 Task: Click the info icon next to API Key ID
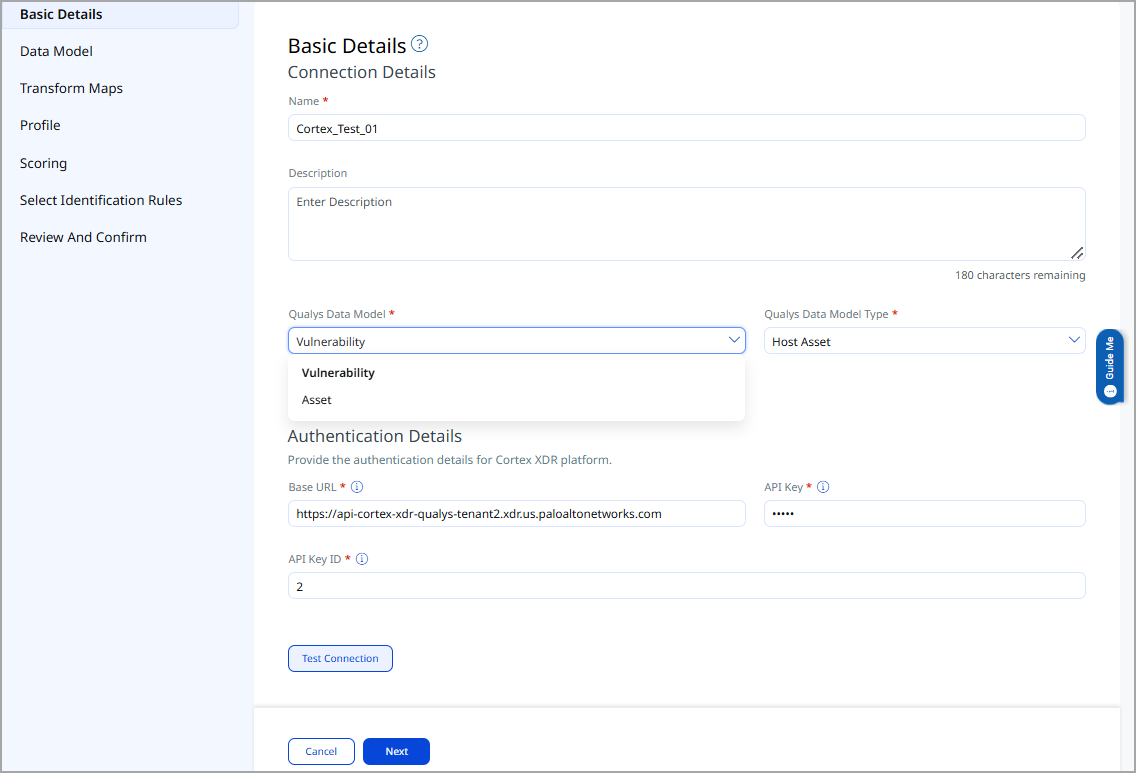point(362,559)
